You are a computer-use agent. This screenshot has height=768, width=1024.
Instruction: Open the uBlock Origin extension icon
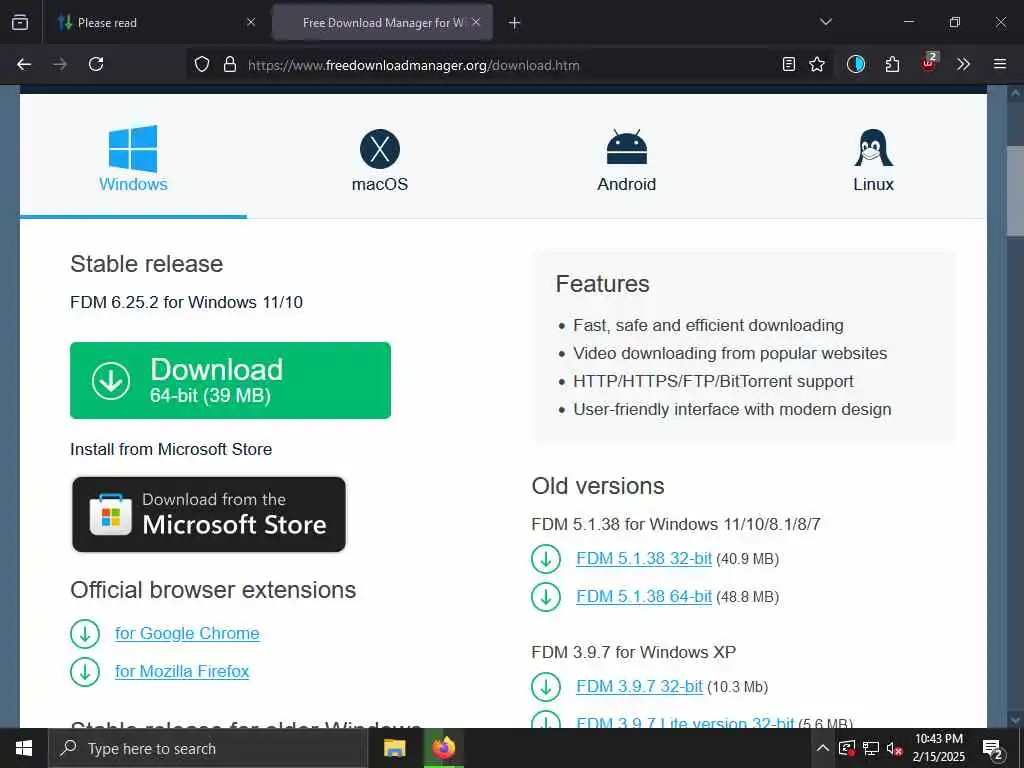929,63
